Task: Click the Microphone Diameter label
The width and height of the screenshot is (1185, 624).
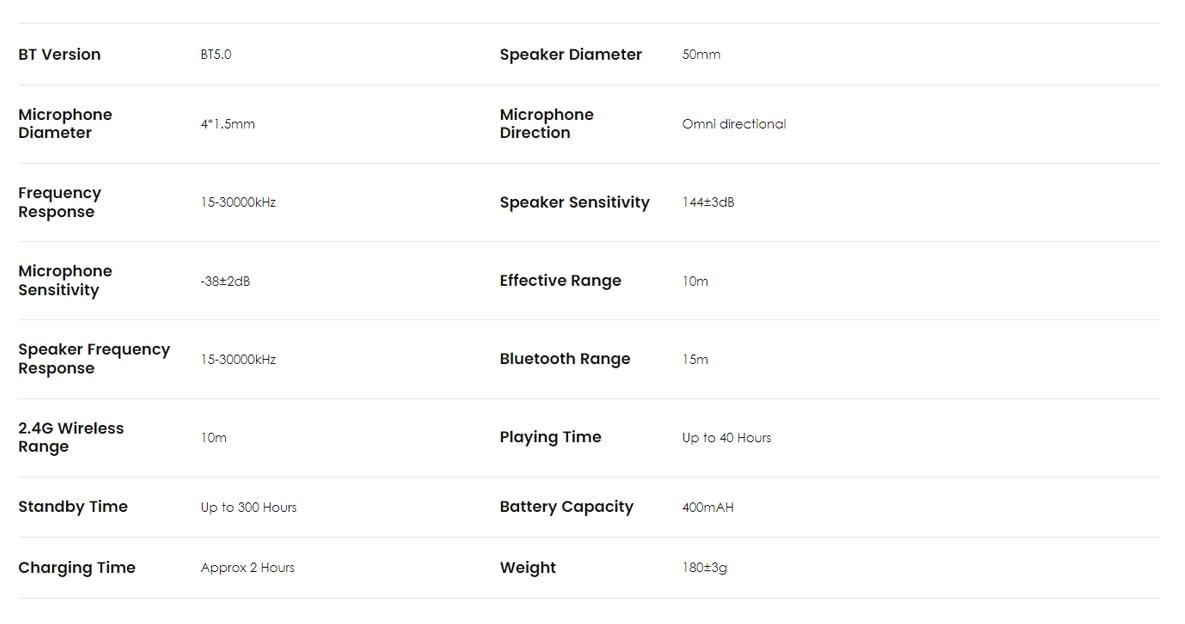Action: tap(65, 124)
